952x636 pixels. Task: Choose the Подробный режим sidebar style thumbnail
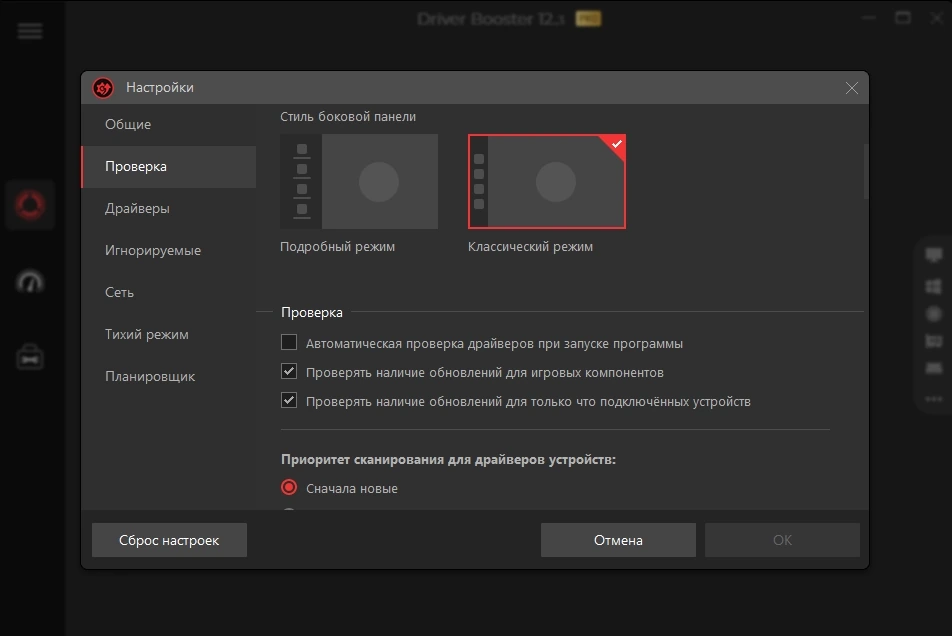click(359, 181)
